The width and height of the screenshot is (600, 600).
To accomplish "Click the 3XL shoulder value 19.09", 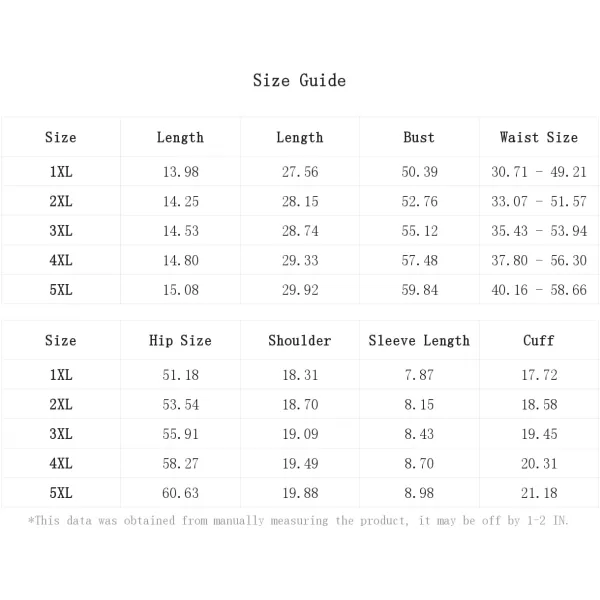I will coord(300,434).
